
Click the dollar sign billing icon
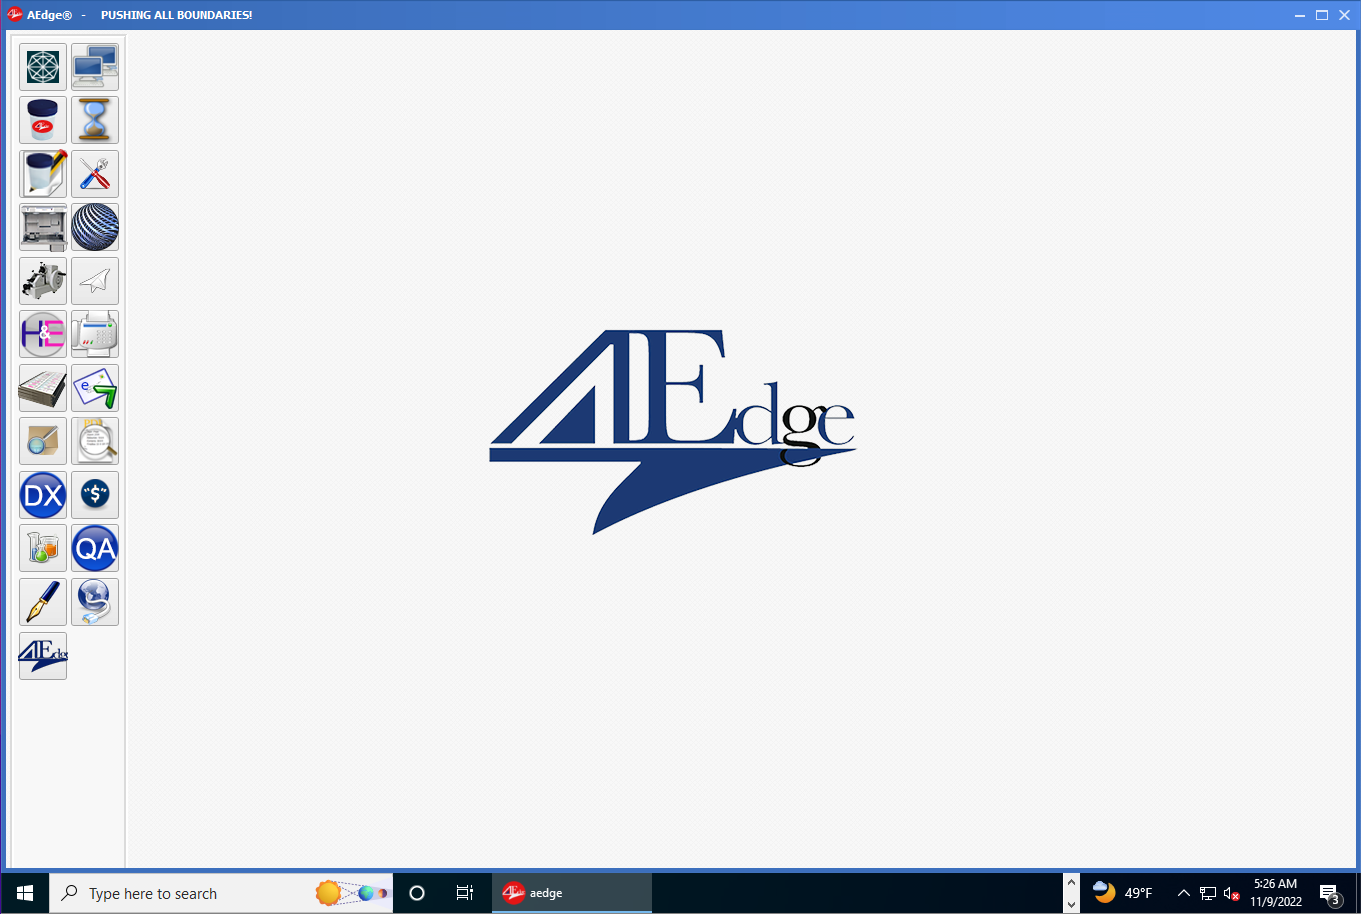(x=95, y=495)
